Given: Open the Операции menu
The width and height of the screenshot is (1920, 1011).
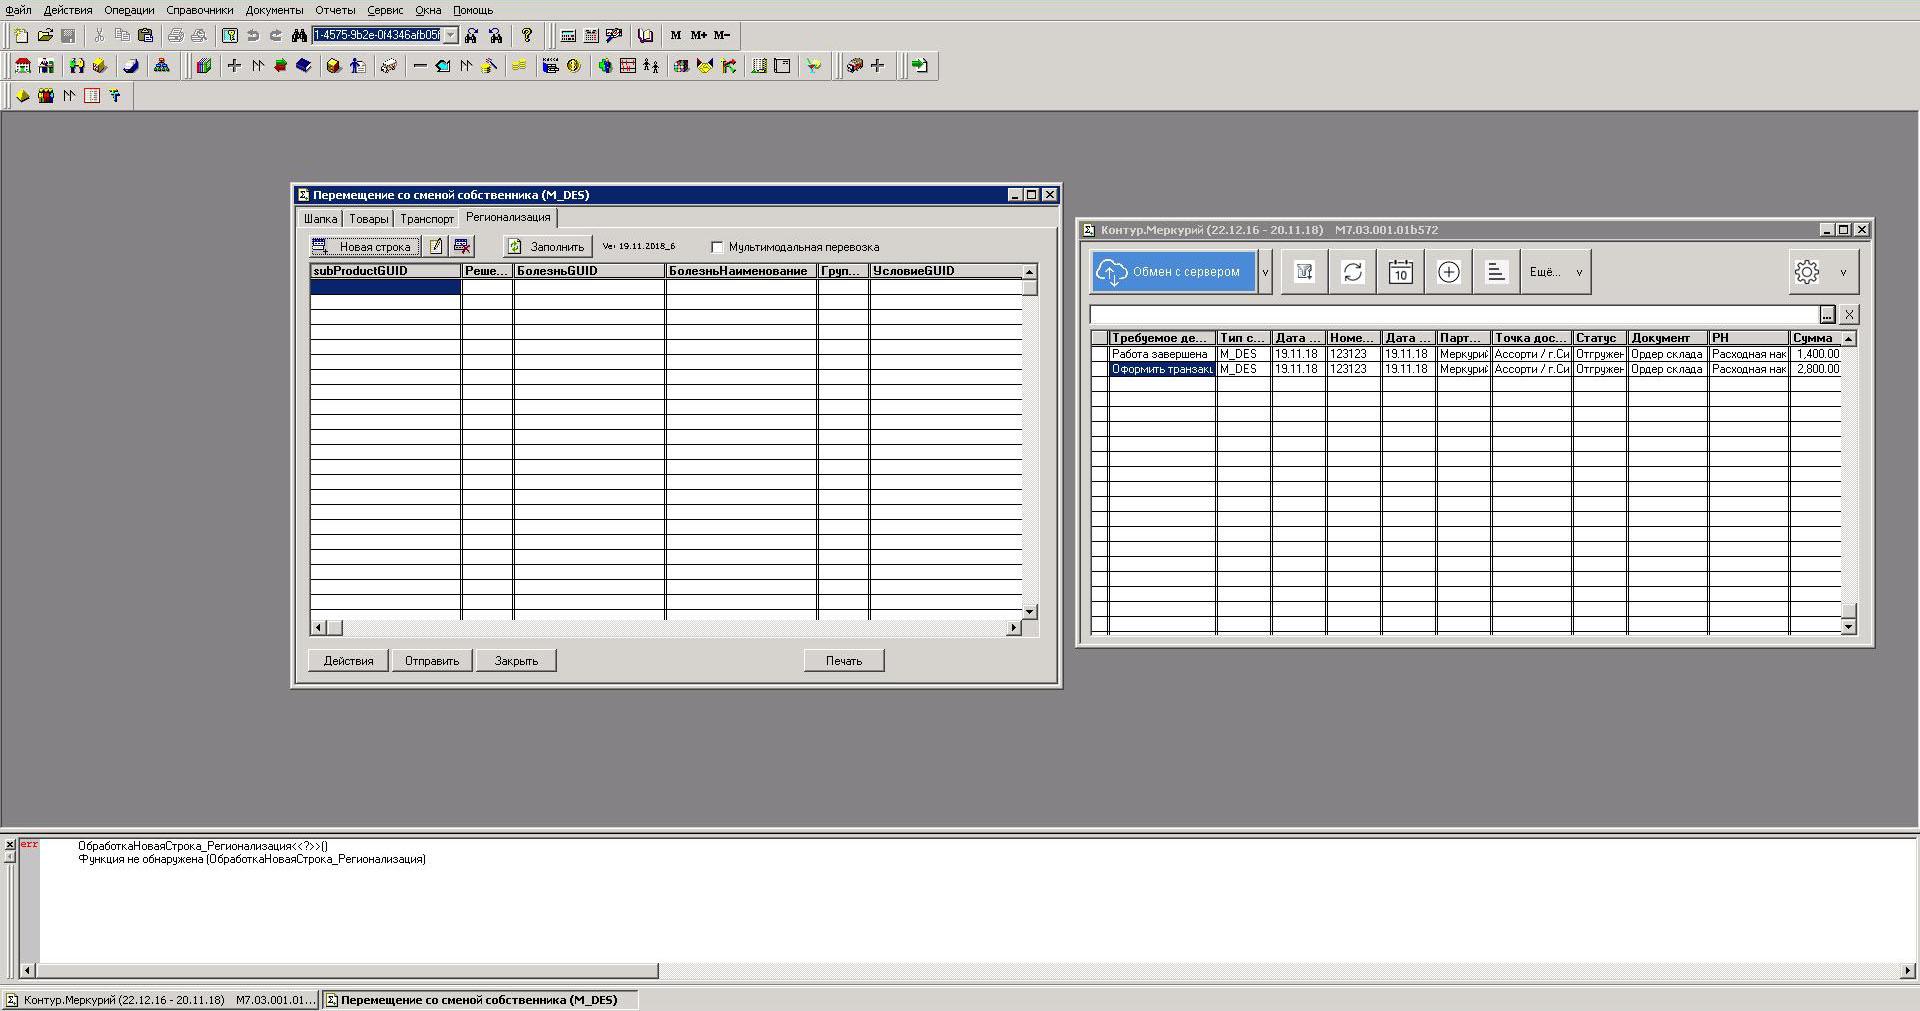Looking at the screenshot, I should [x=129, y=10].
